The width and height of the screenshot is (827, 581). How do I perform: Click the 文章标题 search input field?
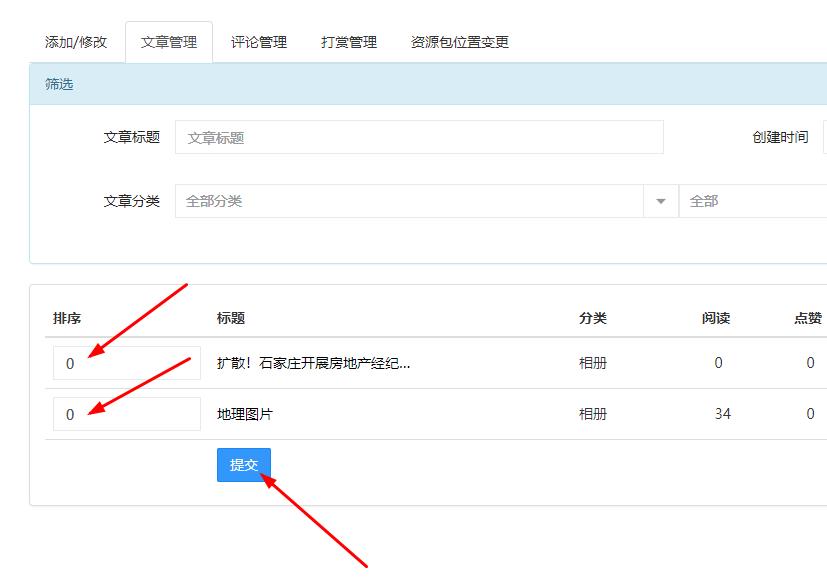[419, 138]
